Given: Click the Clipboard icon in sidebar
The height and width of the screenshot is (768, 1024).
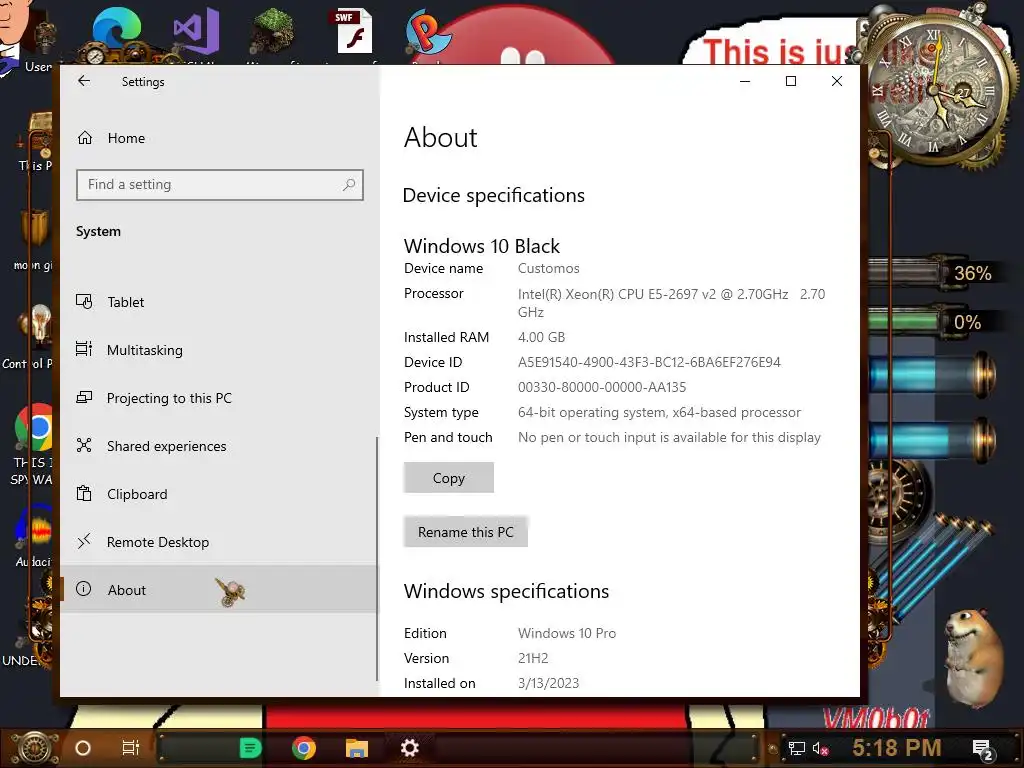Looking at the screenshot, I should (x=84, y=493).
